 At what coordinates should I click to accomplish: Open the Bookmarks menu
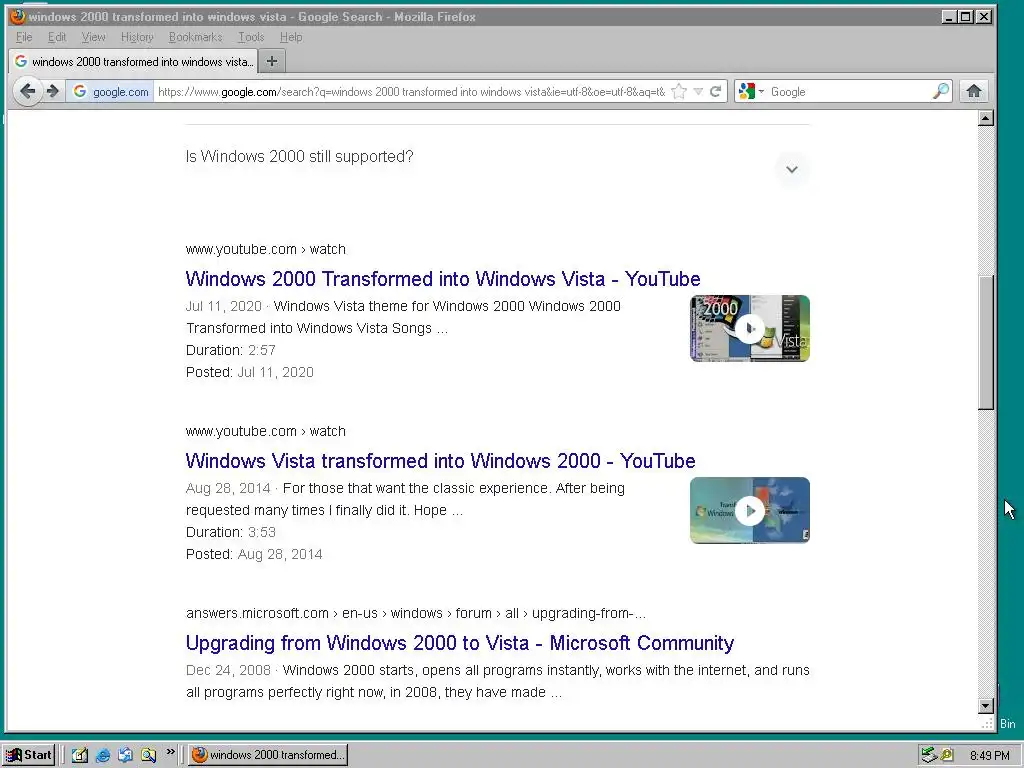pos(195,37)
